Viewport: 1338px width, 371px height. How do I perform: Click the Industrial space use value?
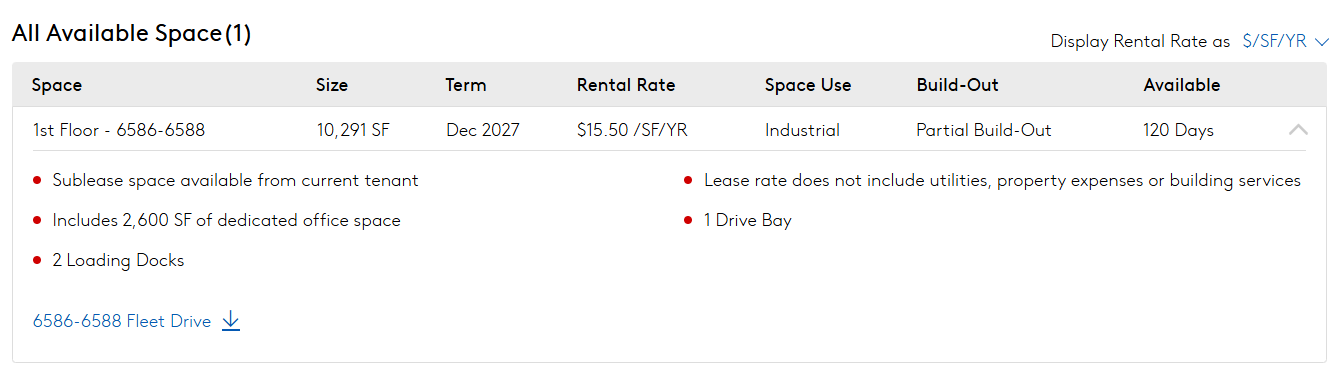click(802, 130)
